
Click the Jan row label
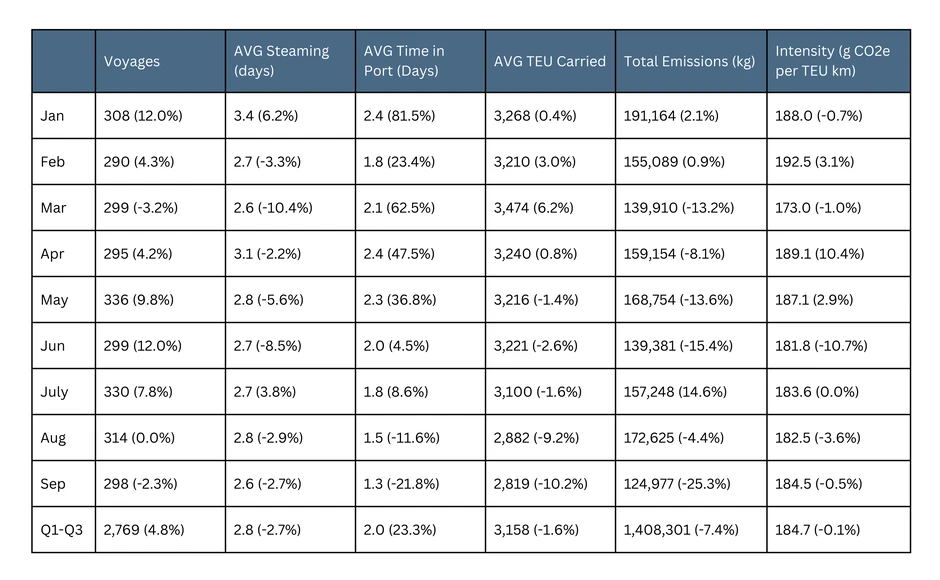(x=52, y=116)
